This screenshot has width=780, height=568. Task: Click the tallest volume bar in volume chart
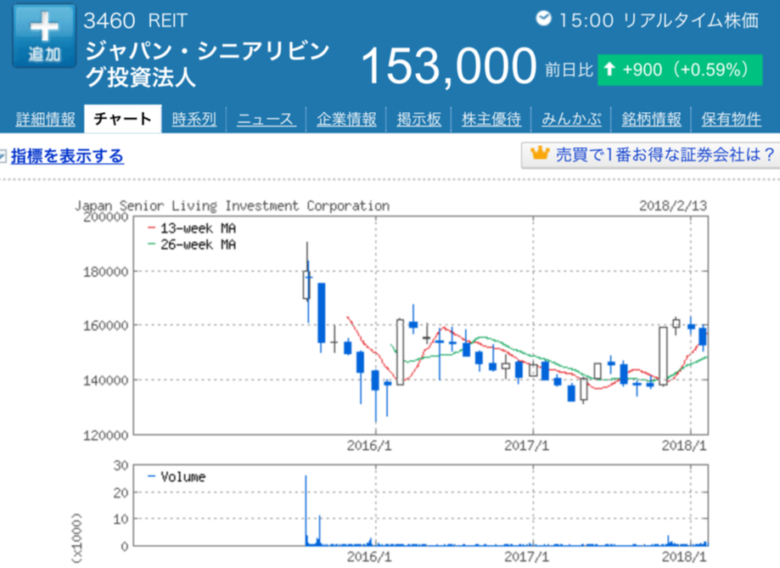point(306,510)
